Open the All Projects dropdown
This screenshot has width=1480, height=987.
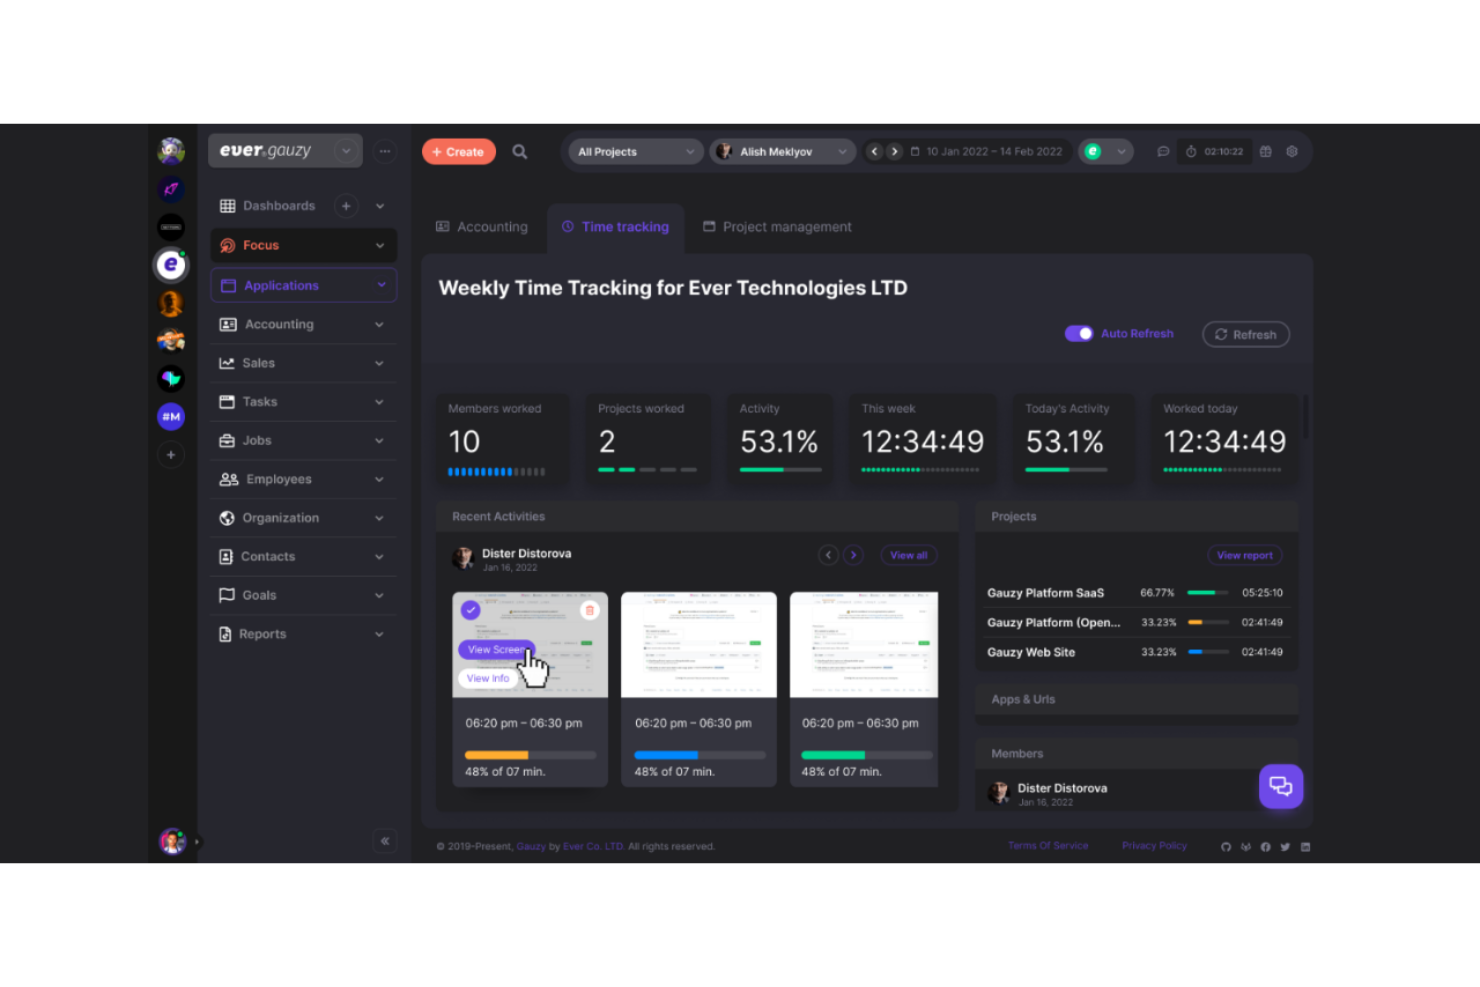(634, 151)
